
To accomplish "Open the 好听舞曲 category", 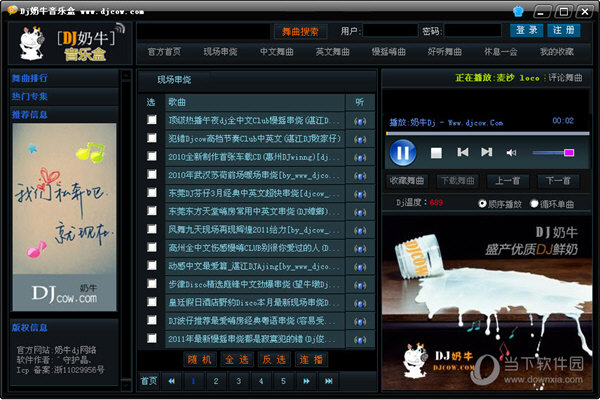I will [445, 52].
